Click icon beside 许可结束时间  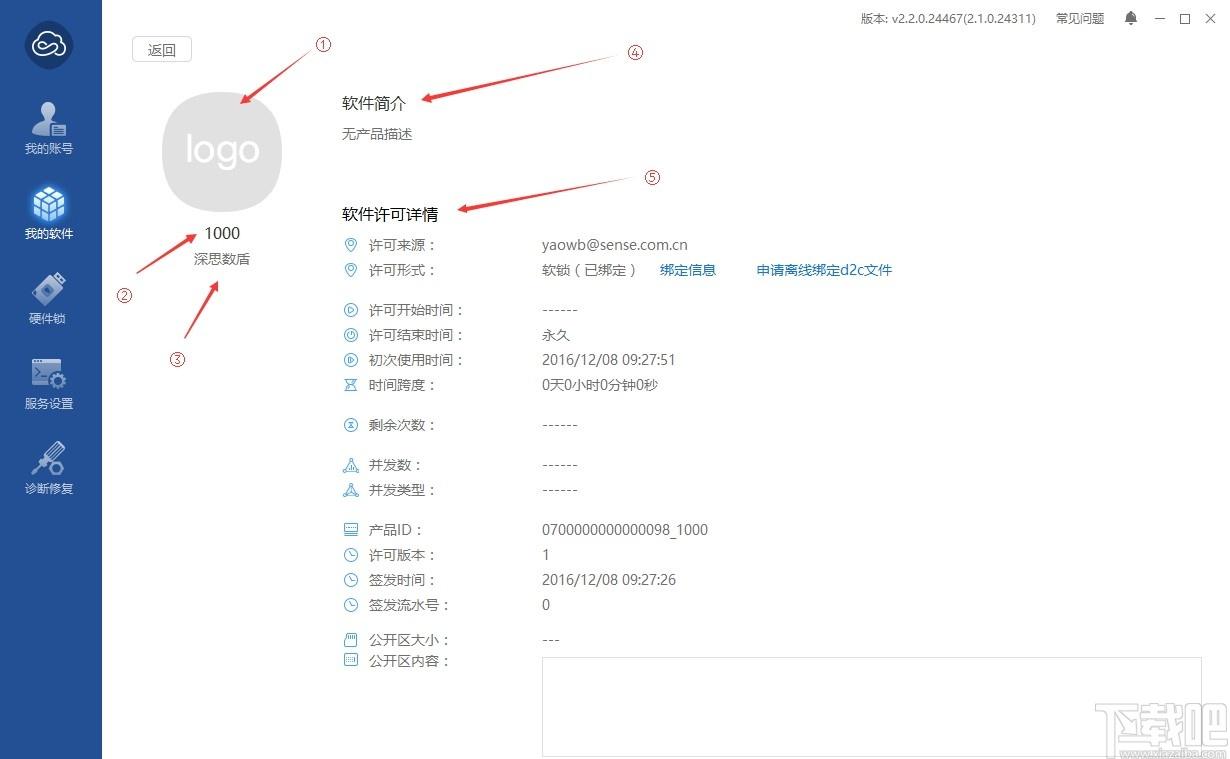coord(351,335)
